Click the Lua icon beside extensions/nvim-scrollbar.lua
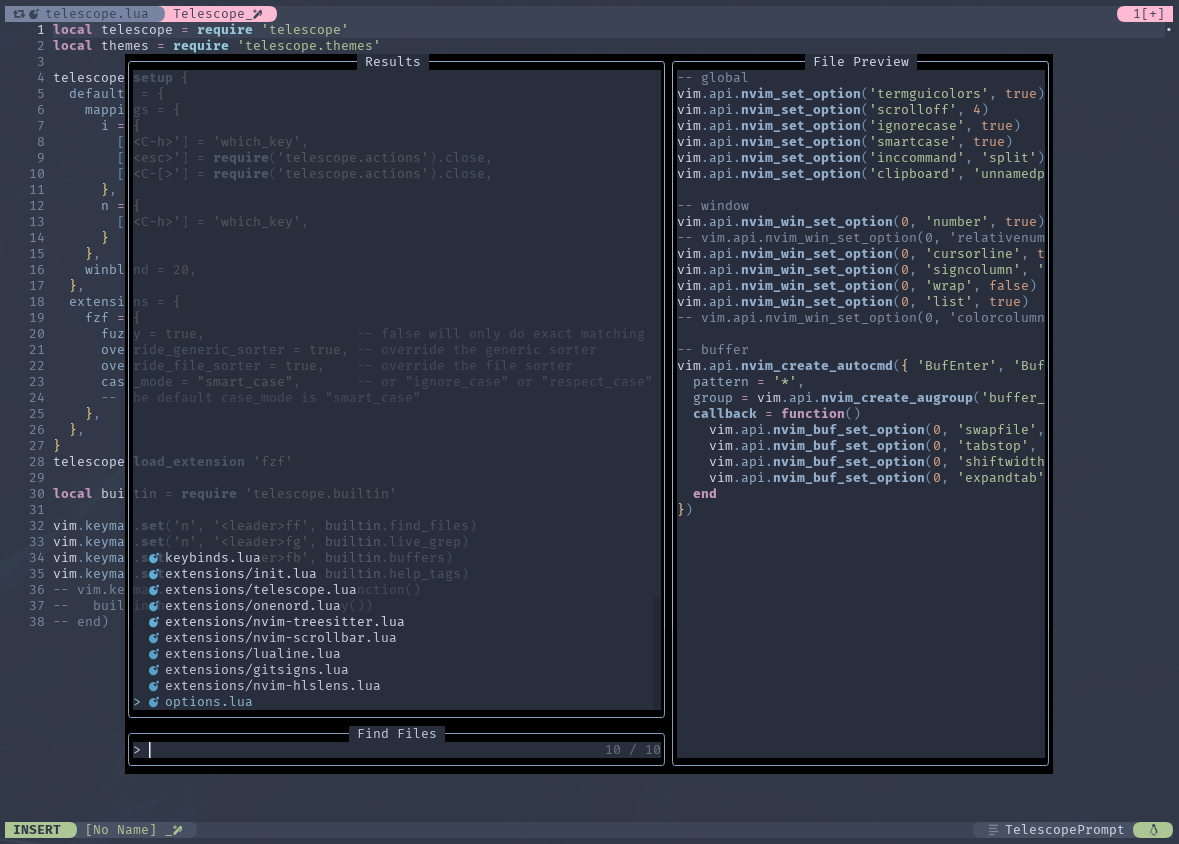This screenshot has width=1179, height=844. click(x=153, y=637)
